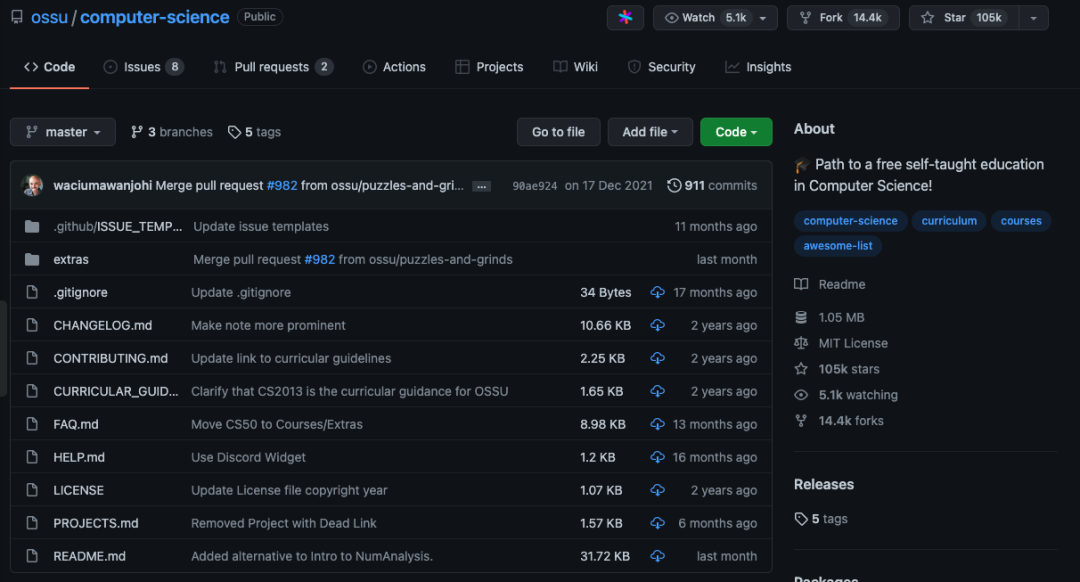The width and height of the screenshot is (1080, 582).
Task: Open pull request #982 in commit header
Action: [x=282, y=185]
